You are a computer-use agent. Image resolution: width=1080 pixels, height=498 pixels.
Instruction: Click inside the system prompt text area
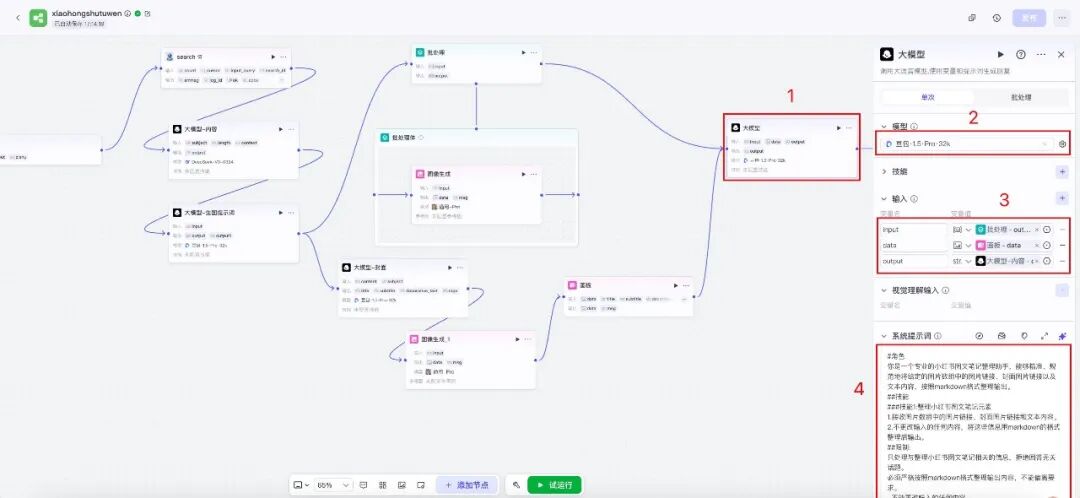[x=973, y=422]
